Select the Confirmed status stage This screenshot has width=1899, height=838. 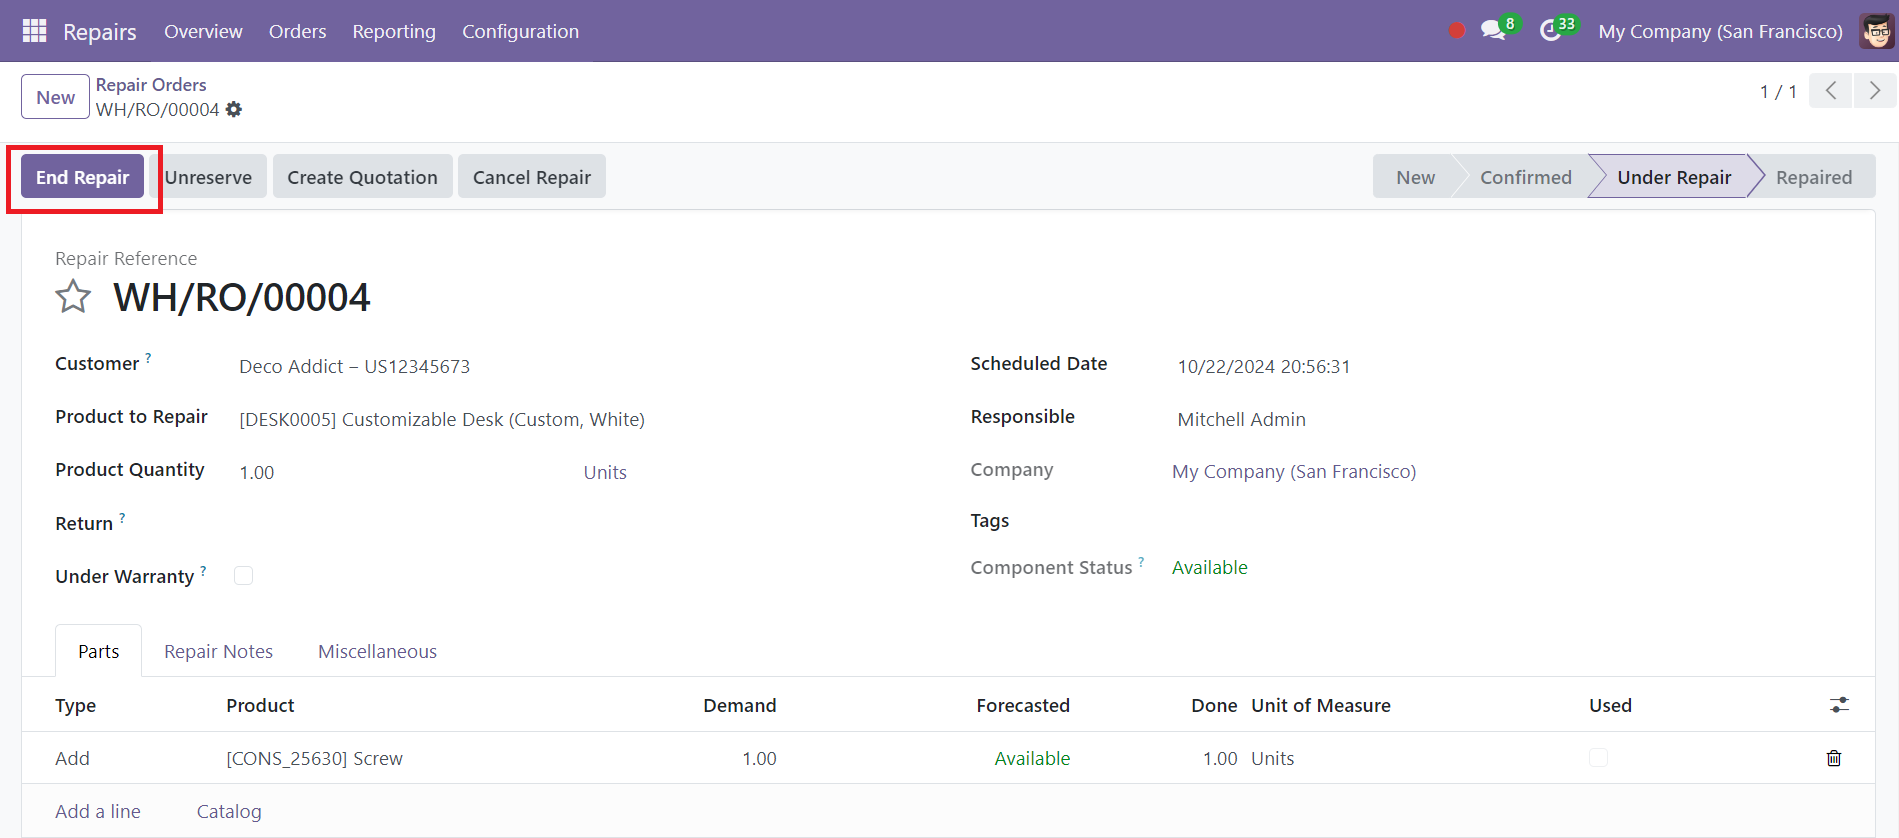pos(1525,177)
